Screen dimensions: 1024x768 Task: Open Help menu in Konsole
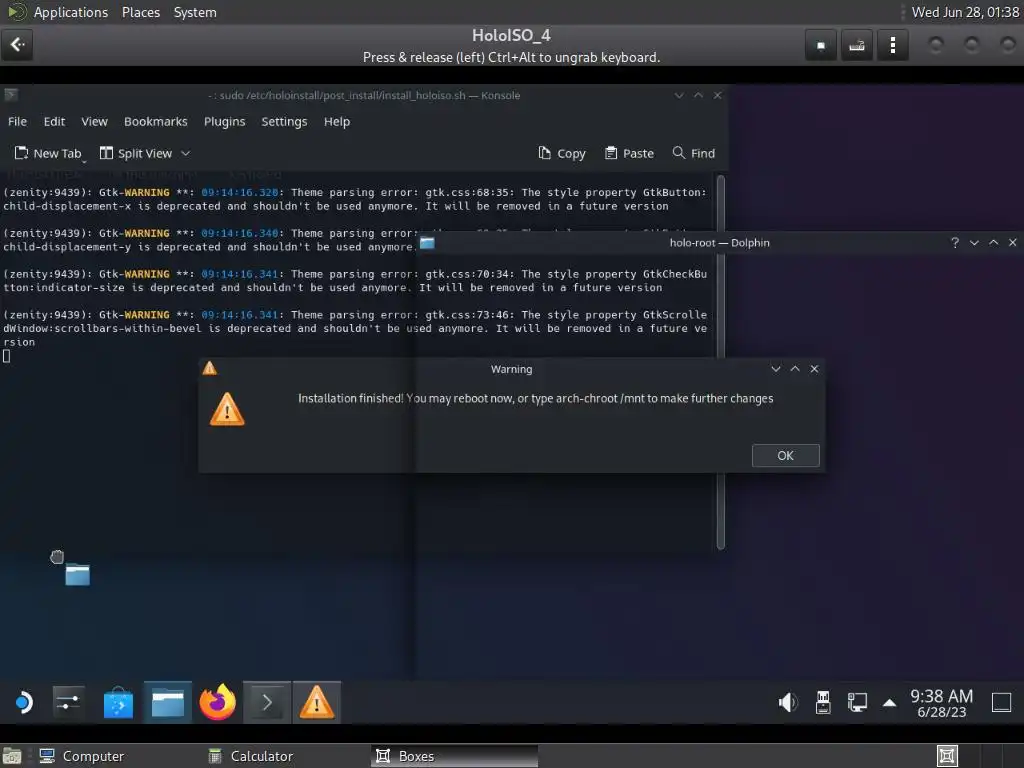(337, 121)
